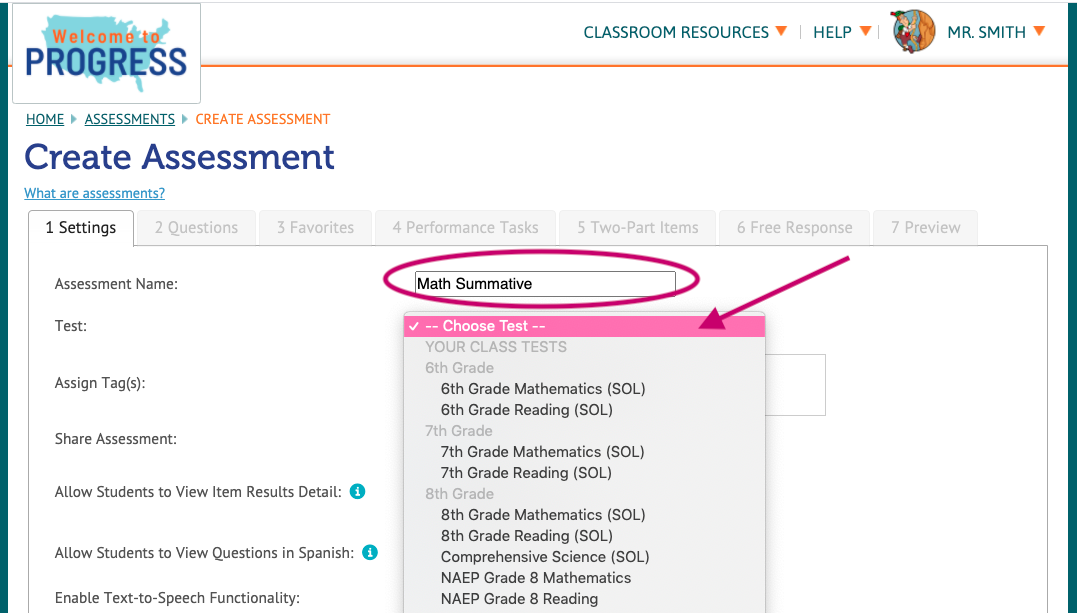
Task: Click the Welcome to Progress logo
Action: click(106, 54)
